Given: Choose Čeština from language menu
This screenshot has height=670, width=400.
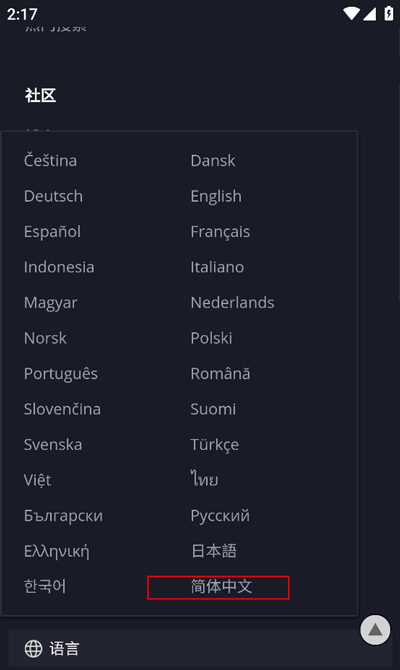Looking at the screenshot, I should pos(50,161).
